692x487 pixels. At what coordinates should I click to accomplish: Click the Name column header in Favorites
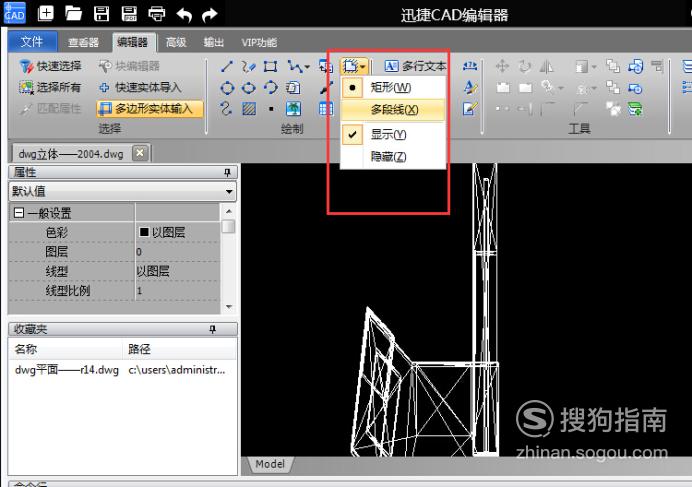tap(65, 349)
